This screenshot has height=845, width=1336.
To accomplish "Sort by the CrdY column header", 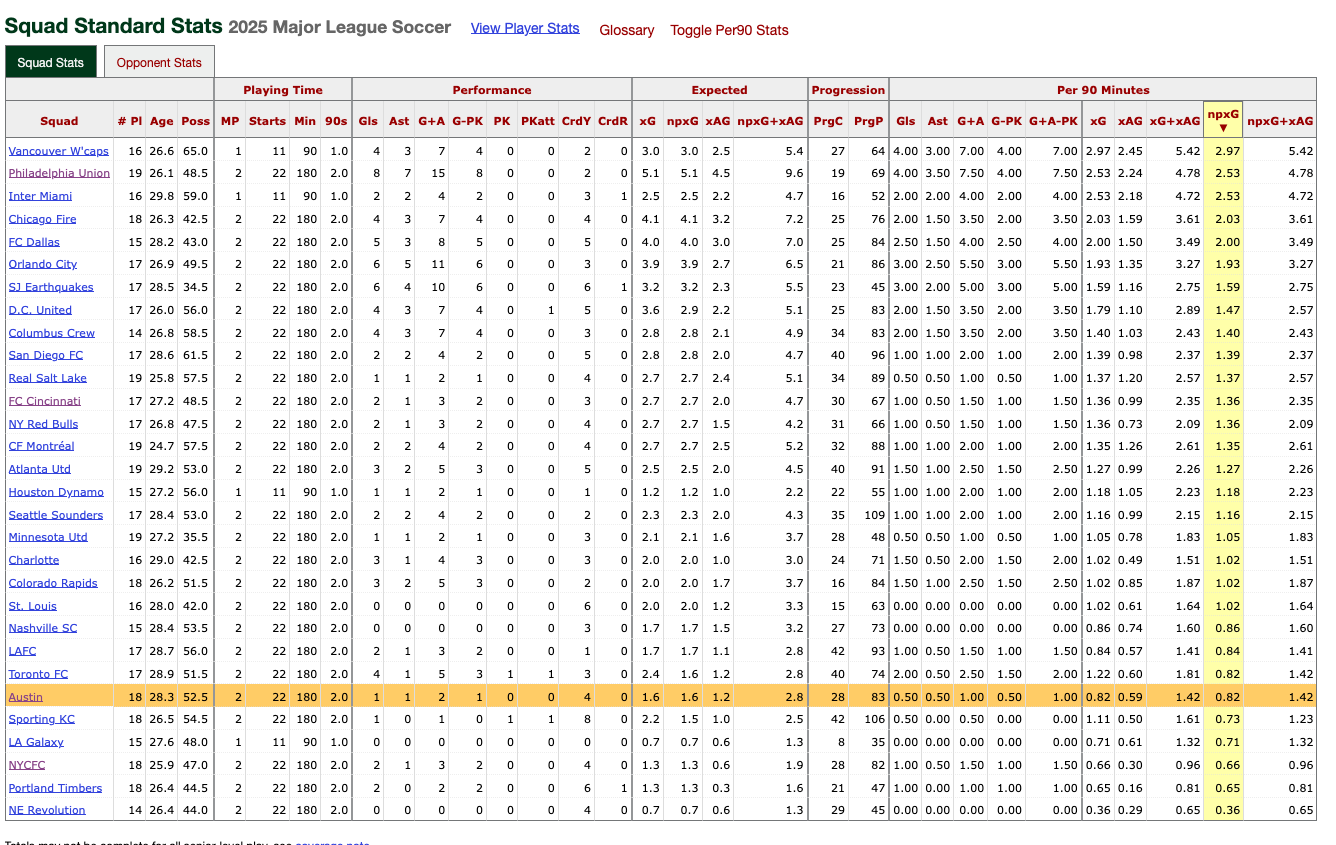I will pyautogui.click(x=576, y=121).
